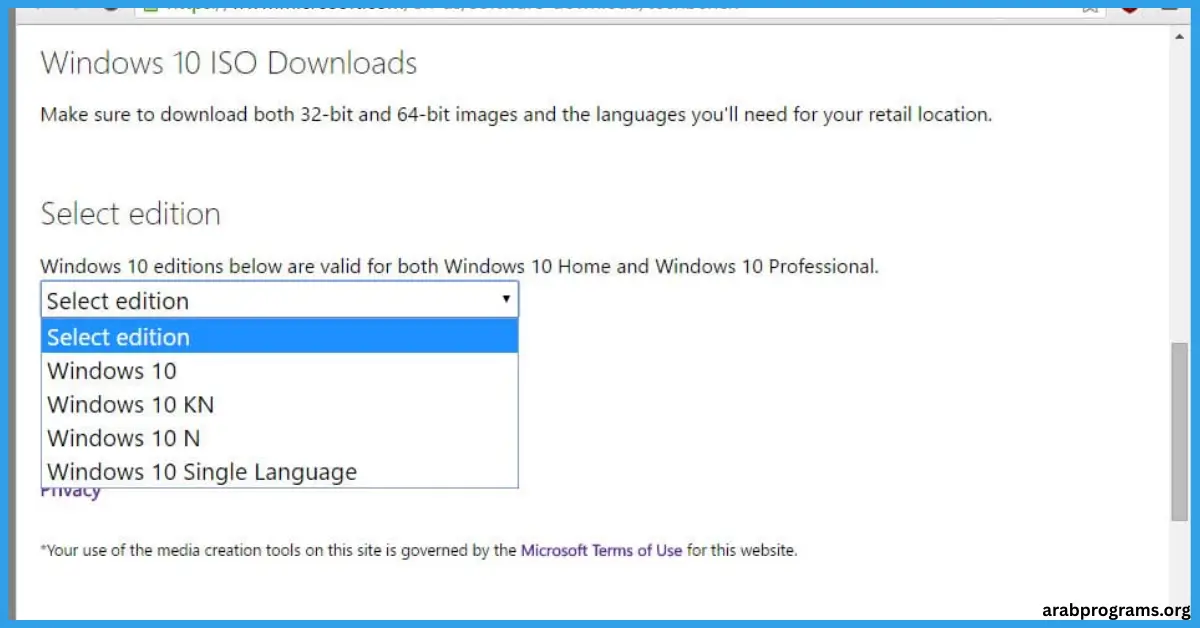Click the text about valid Windows 10 editions

coord(459,267)
